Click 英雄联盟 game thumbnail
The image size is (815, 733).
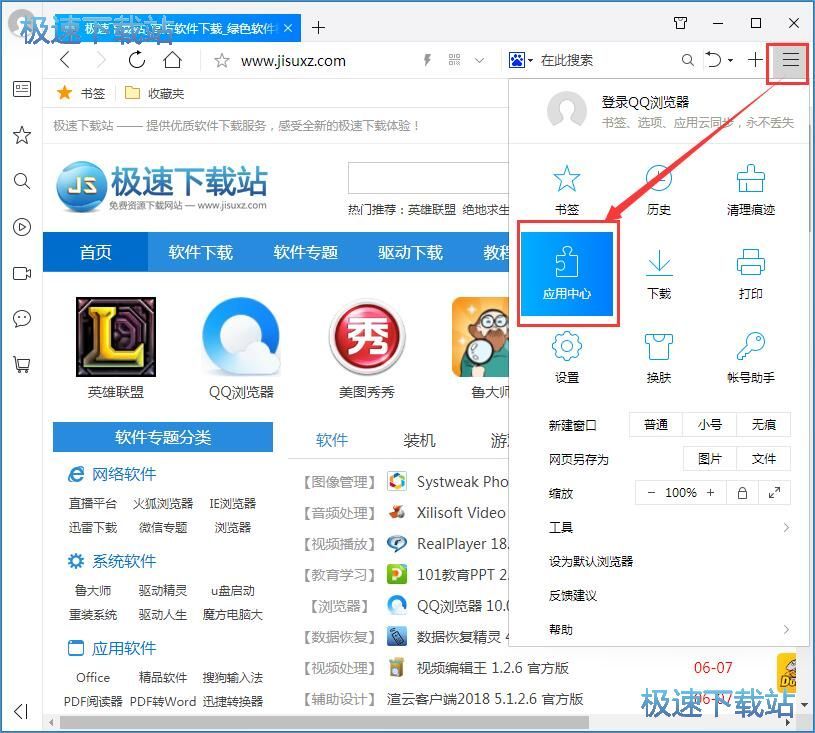116,337
